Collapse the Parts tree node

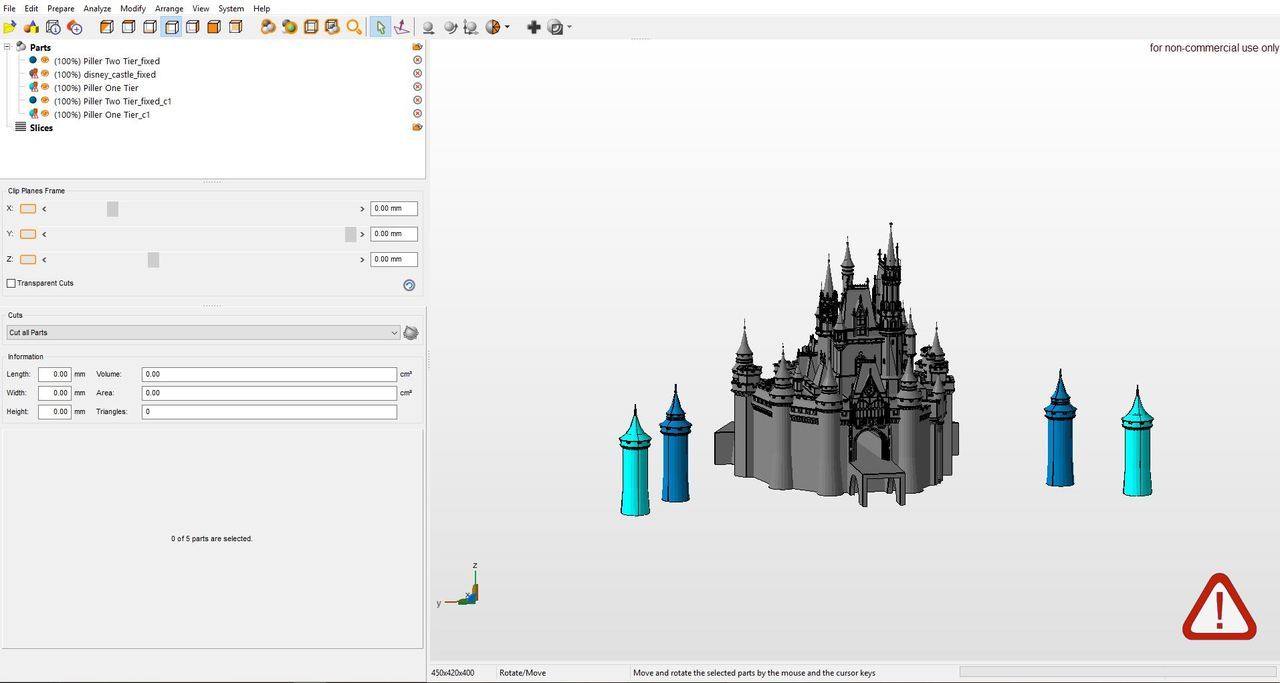click(8, 47)
